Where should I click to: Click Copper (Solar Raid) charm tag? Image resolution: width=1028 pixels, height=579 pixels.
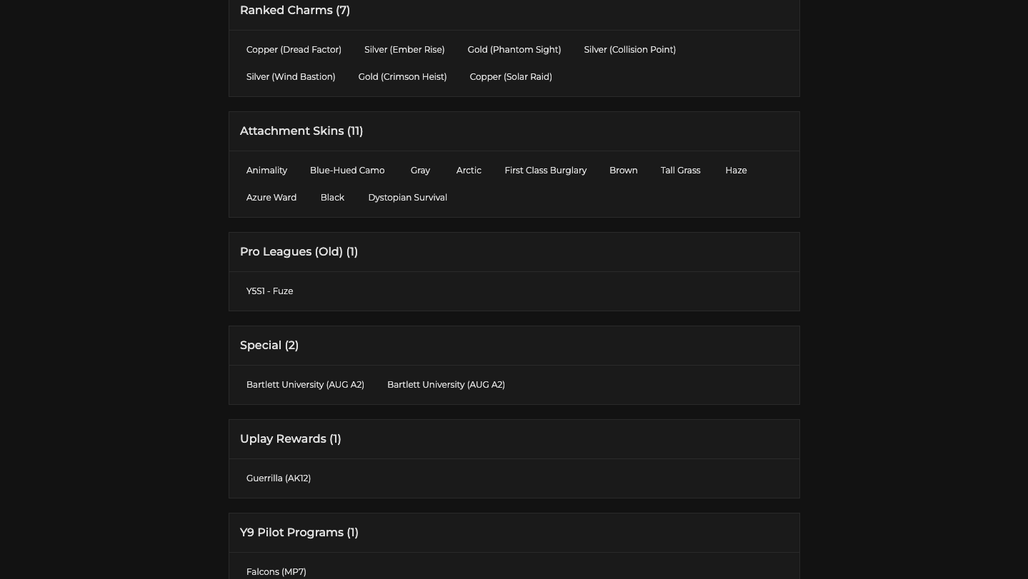[511, 77]
